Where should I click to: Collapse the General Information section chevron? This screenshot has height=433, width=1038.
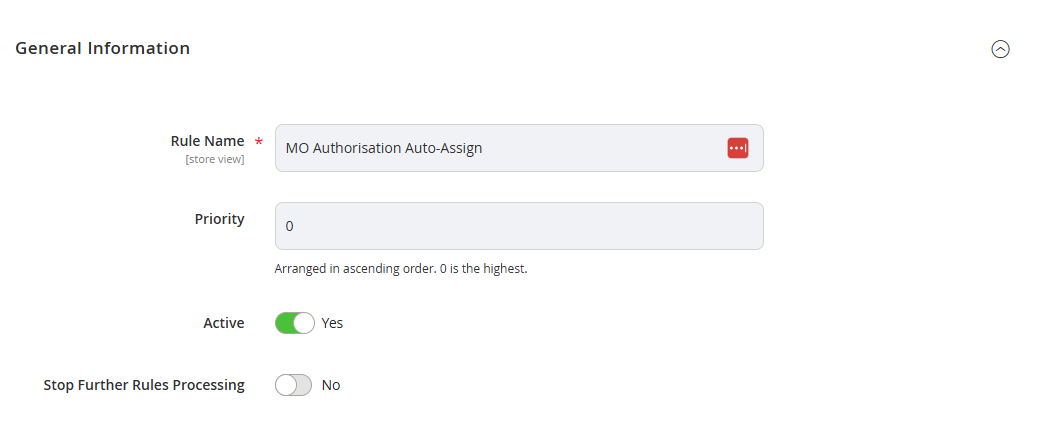point(1000,49)
